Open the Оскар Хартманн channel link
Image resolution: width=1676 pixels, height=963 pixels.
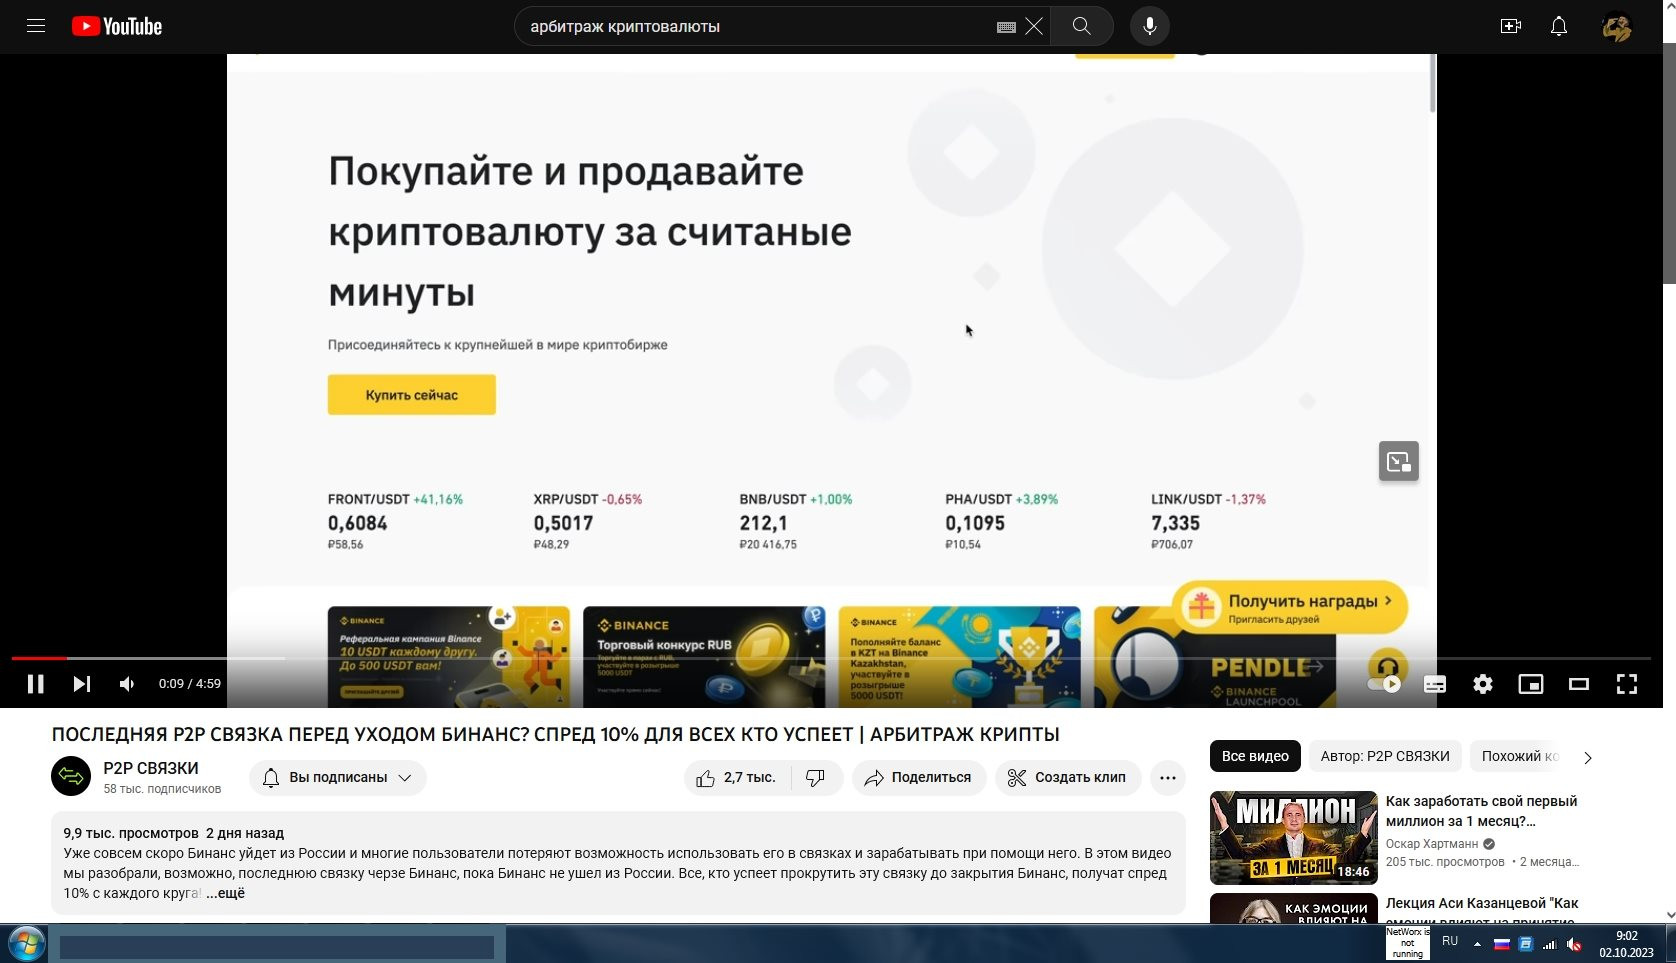coord(1432,844)
